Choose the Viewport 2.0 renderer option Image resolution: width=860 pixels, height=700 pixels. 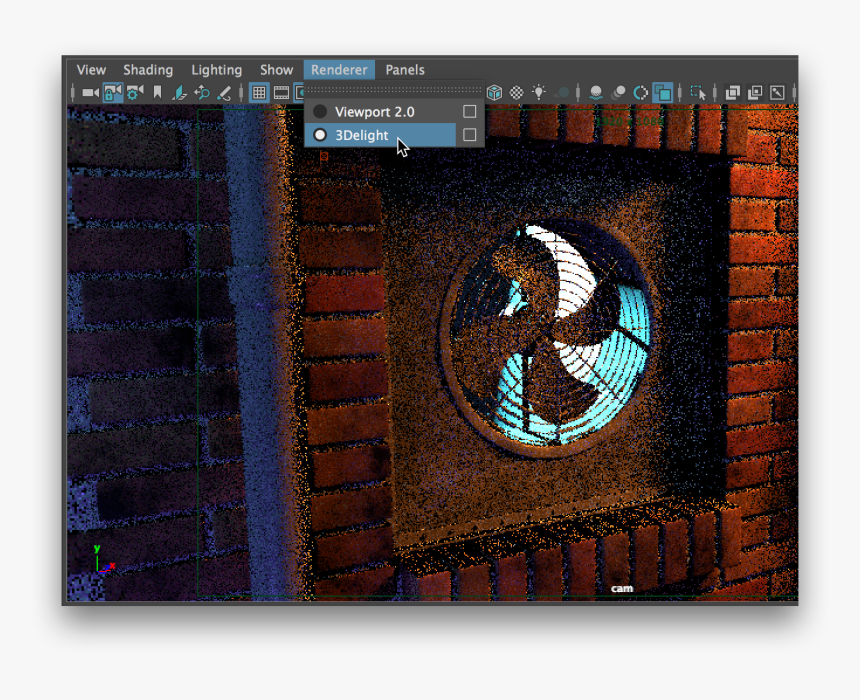374,112
